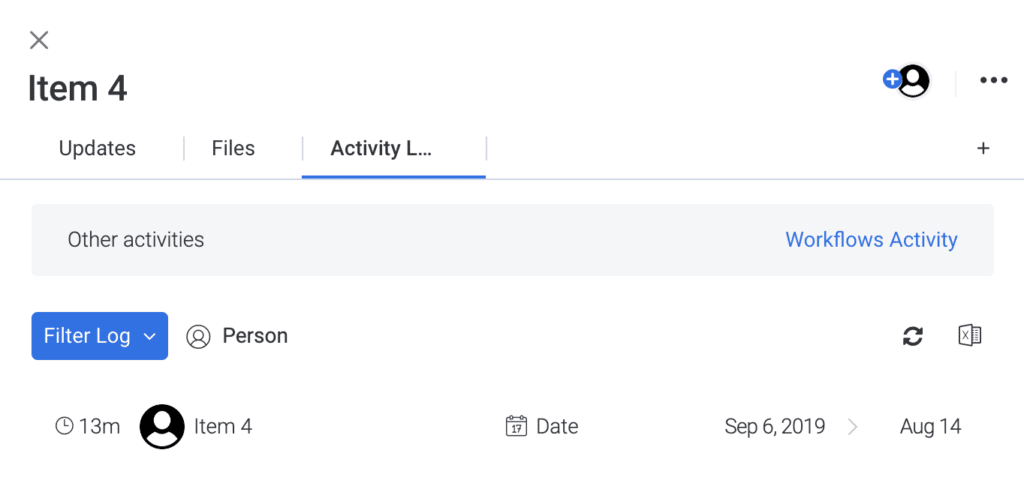Viewport: 1024px width, 480px height.
Task: Click the person filter icon
Action: (x=198, y=337)
